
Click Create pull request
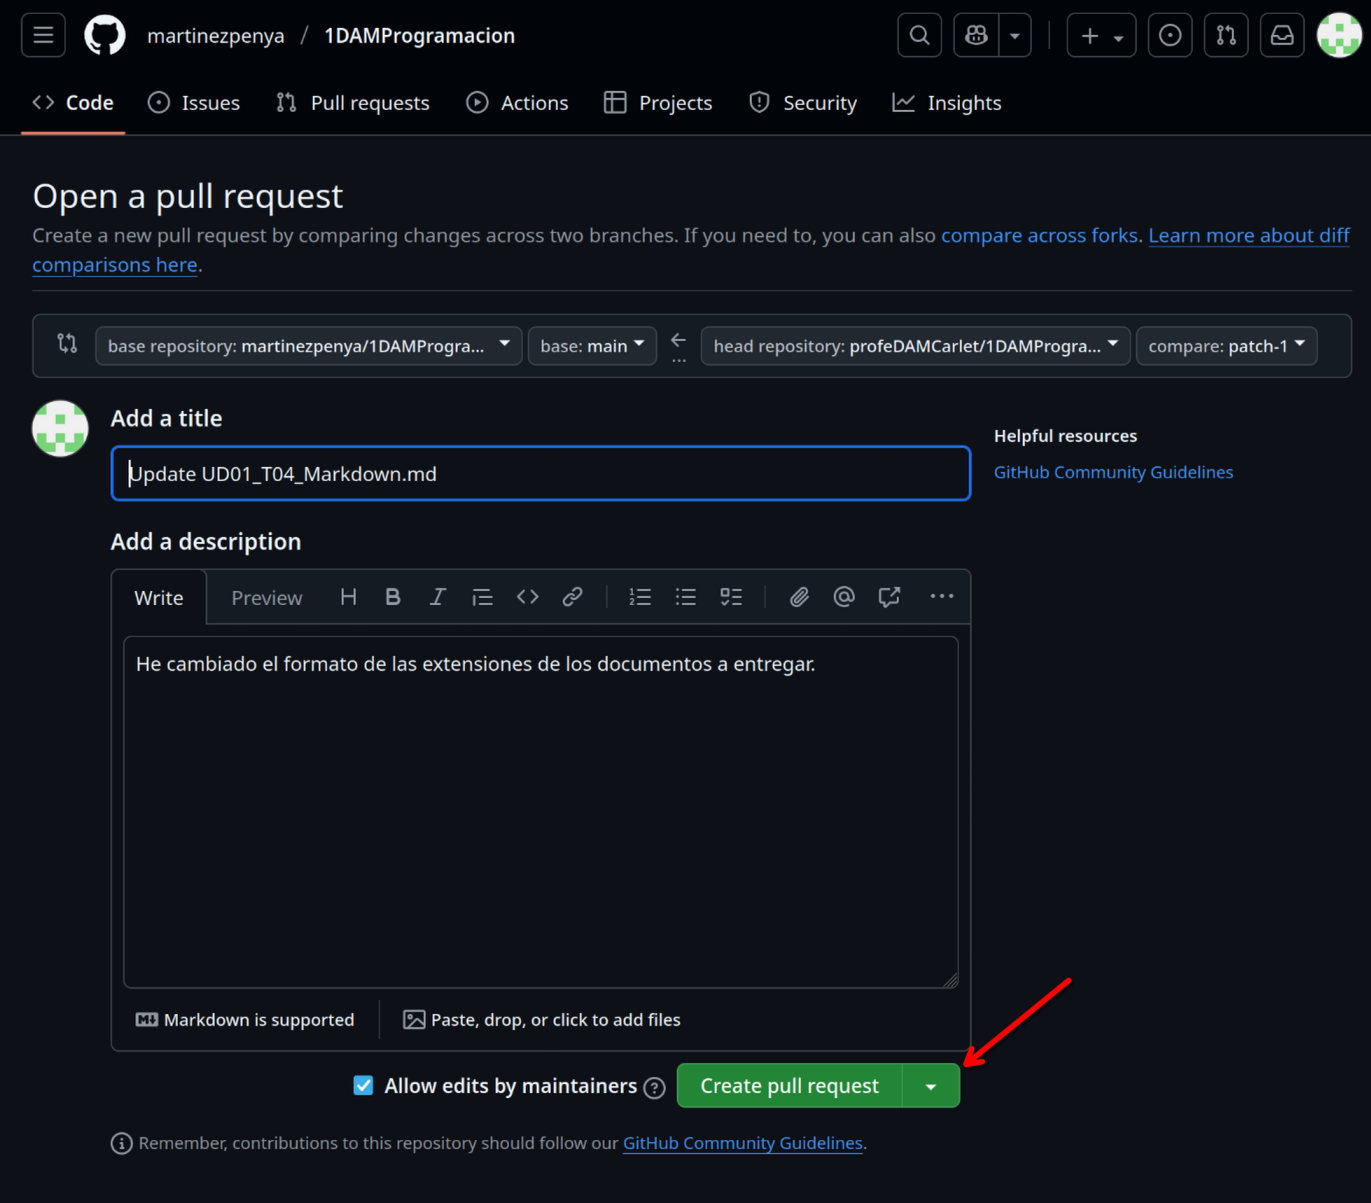(789, 1085)
